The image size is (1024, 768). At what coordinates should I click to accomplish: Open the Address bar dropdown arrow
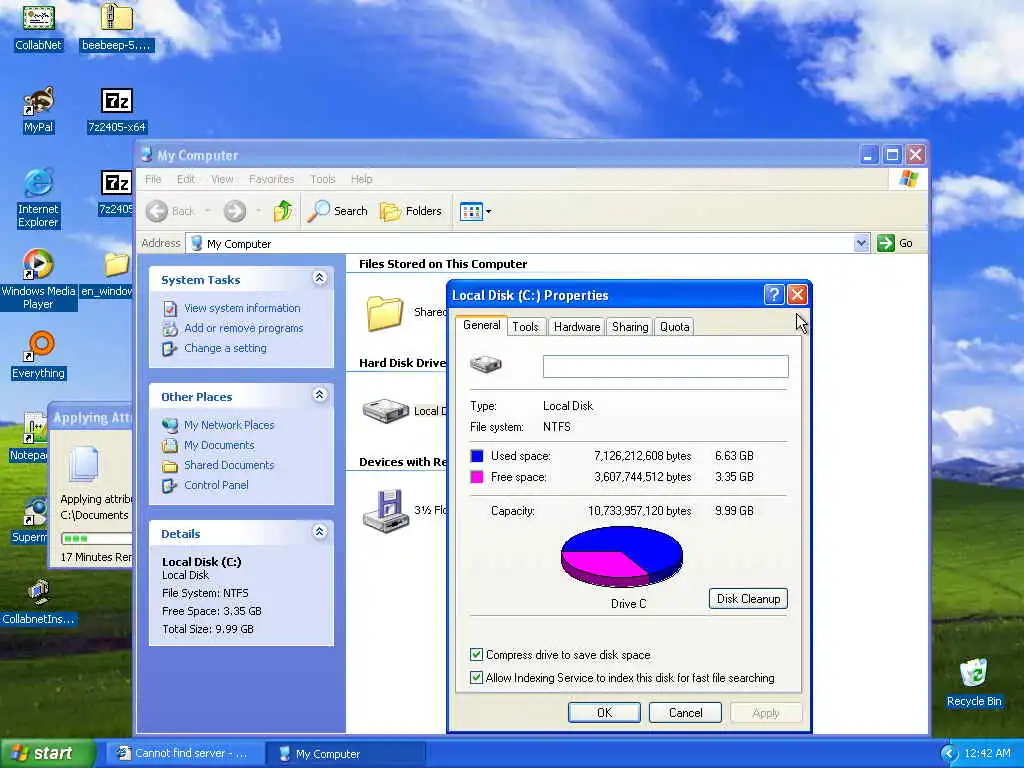click(861, 243)
